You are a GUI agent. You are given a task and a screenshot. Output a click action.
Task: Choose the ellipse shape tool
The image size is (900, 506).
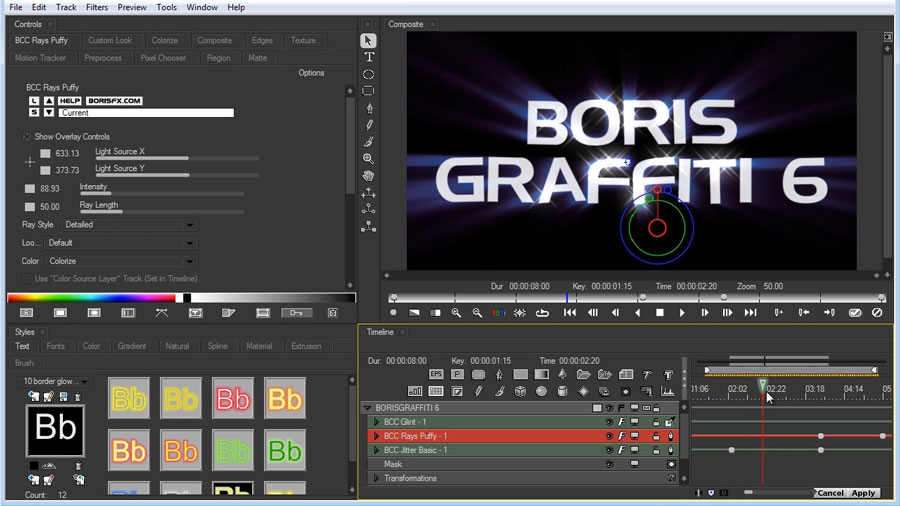coord(368,75)
